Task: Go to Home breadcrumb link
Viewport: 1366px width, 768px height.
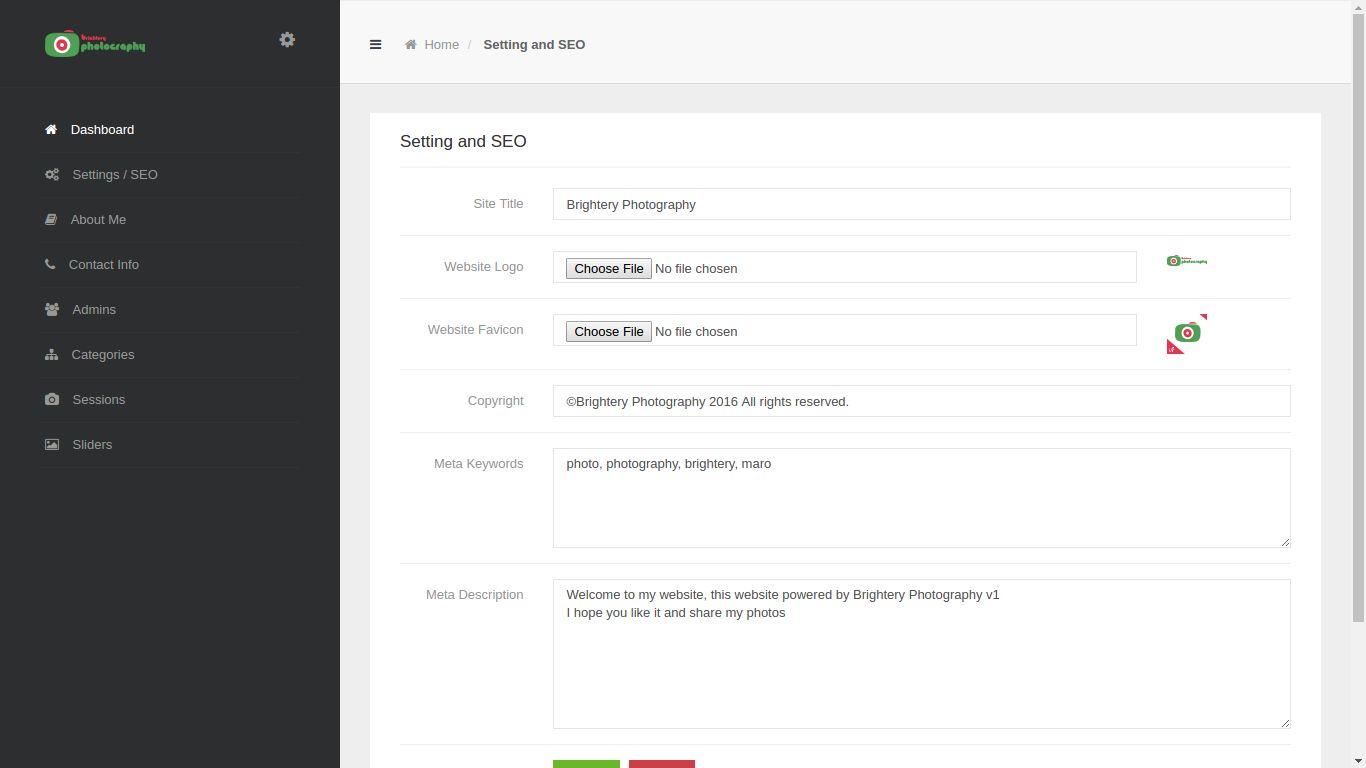Action: click(441, 45)
